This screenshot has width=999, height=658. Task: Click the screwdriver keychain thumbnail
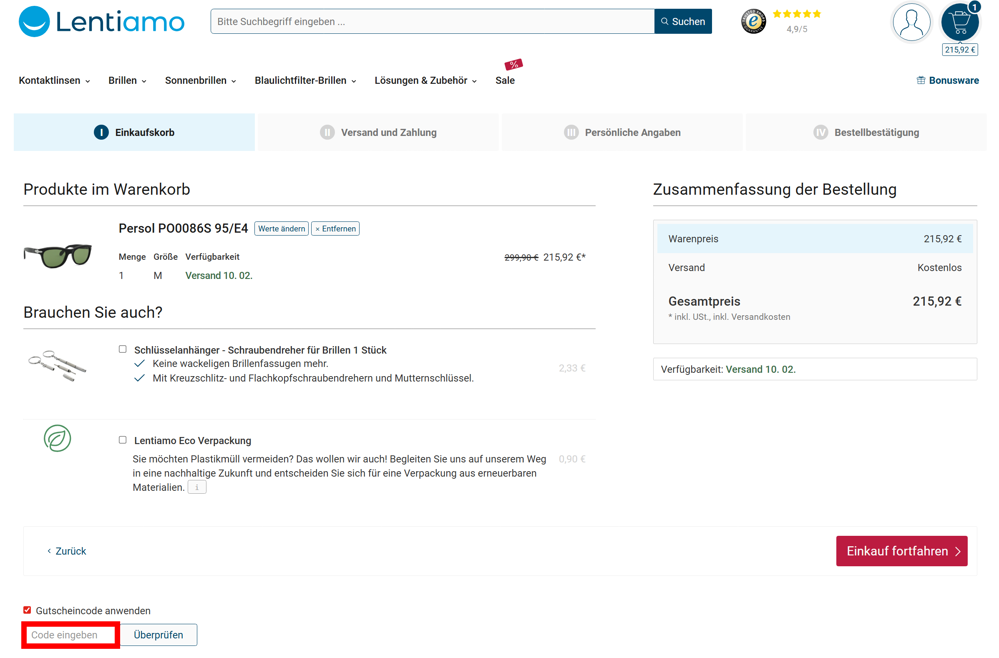(57, 366)
